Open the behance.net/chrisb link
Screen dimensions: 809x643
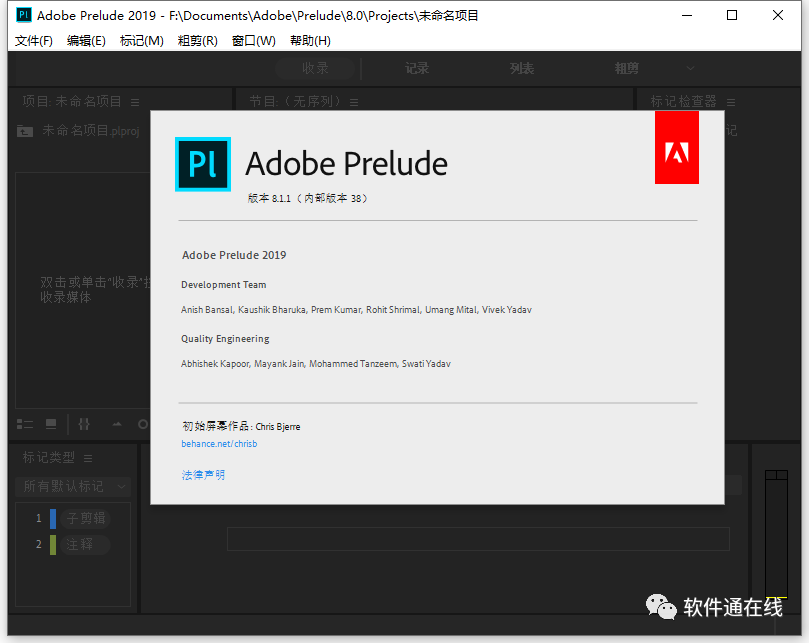pyautogui.click(x=219, y=444)
